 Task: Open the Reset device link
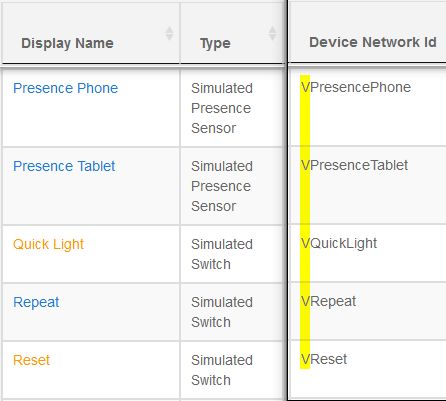[31, 360]
